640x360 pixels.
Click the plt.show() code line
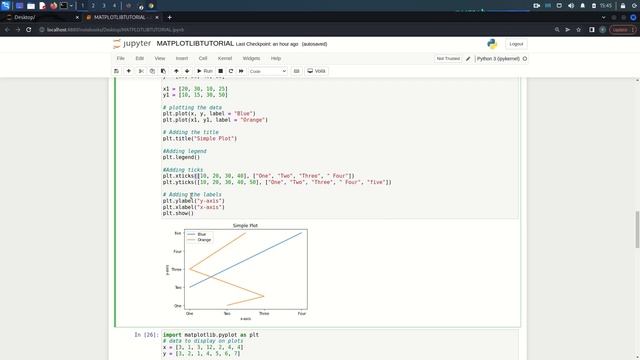point(178,213)
